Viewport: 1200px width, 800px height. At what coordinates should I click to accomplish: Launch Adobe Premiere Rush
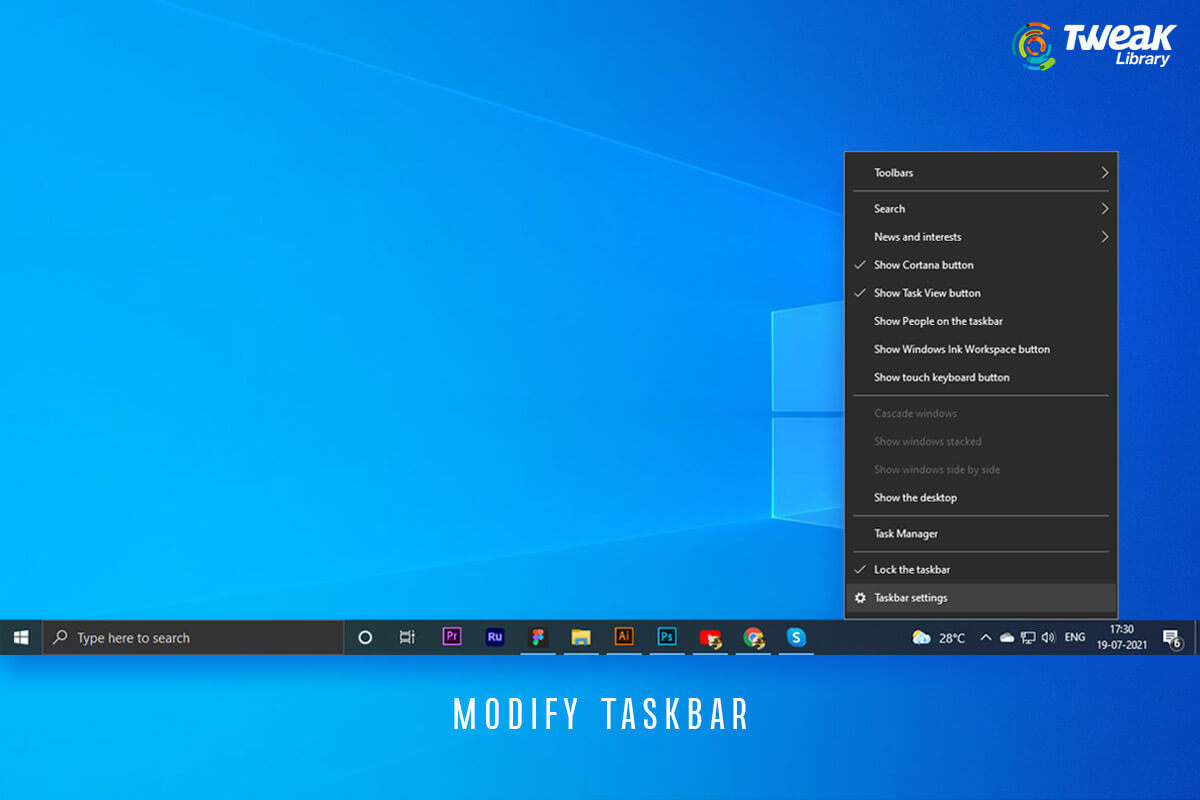point(494,637)
